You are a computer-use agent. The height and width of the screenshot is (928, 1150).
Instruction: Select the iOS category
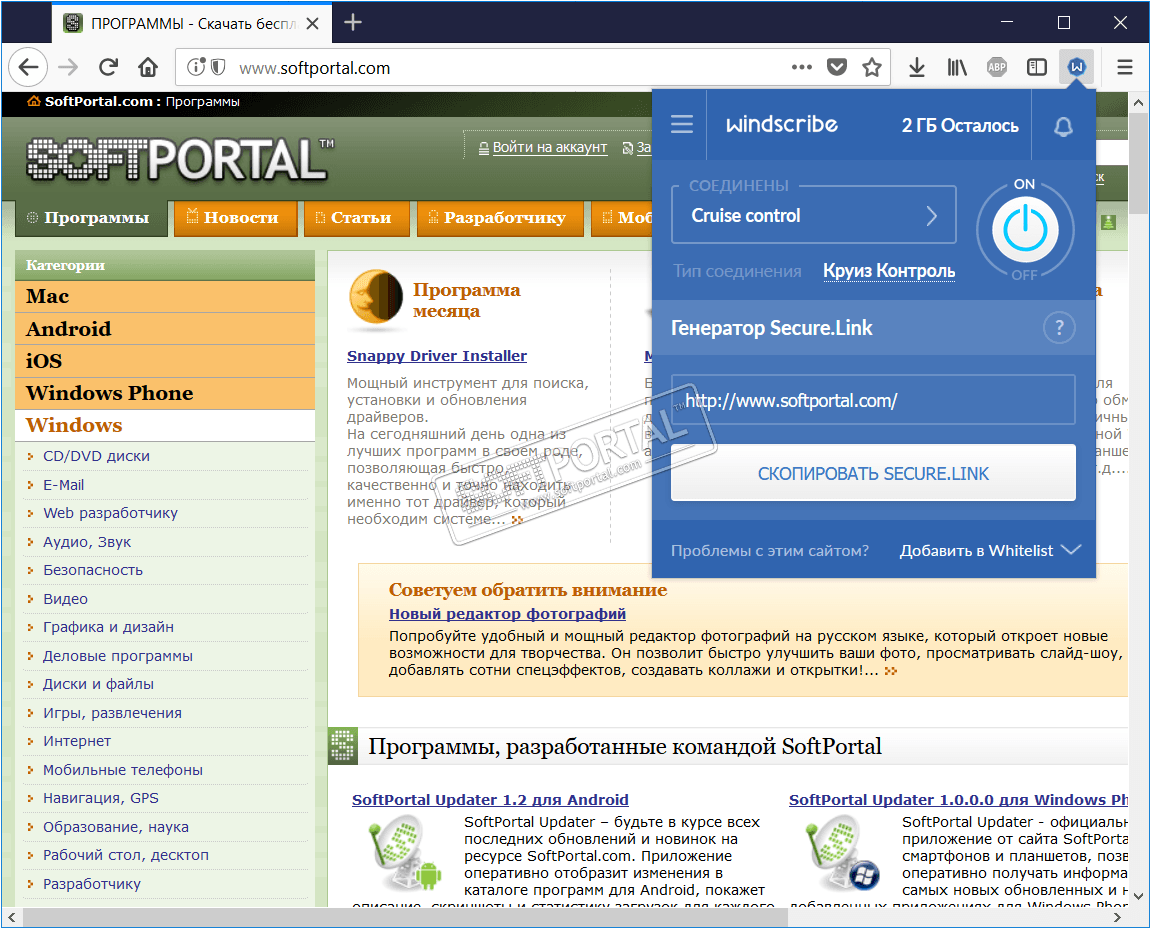click(x=164, y=361)
